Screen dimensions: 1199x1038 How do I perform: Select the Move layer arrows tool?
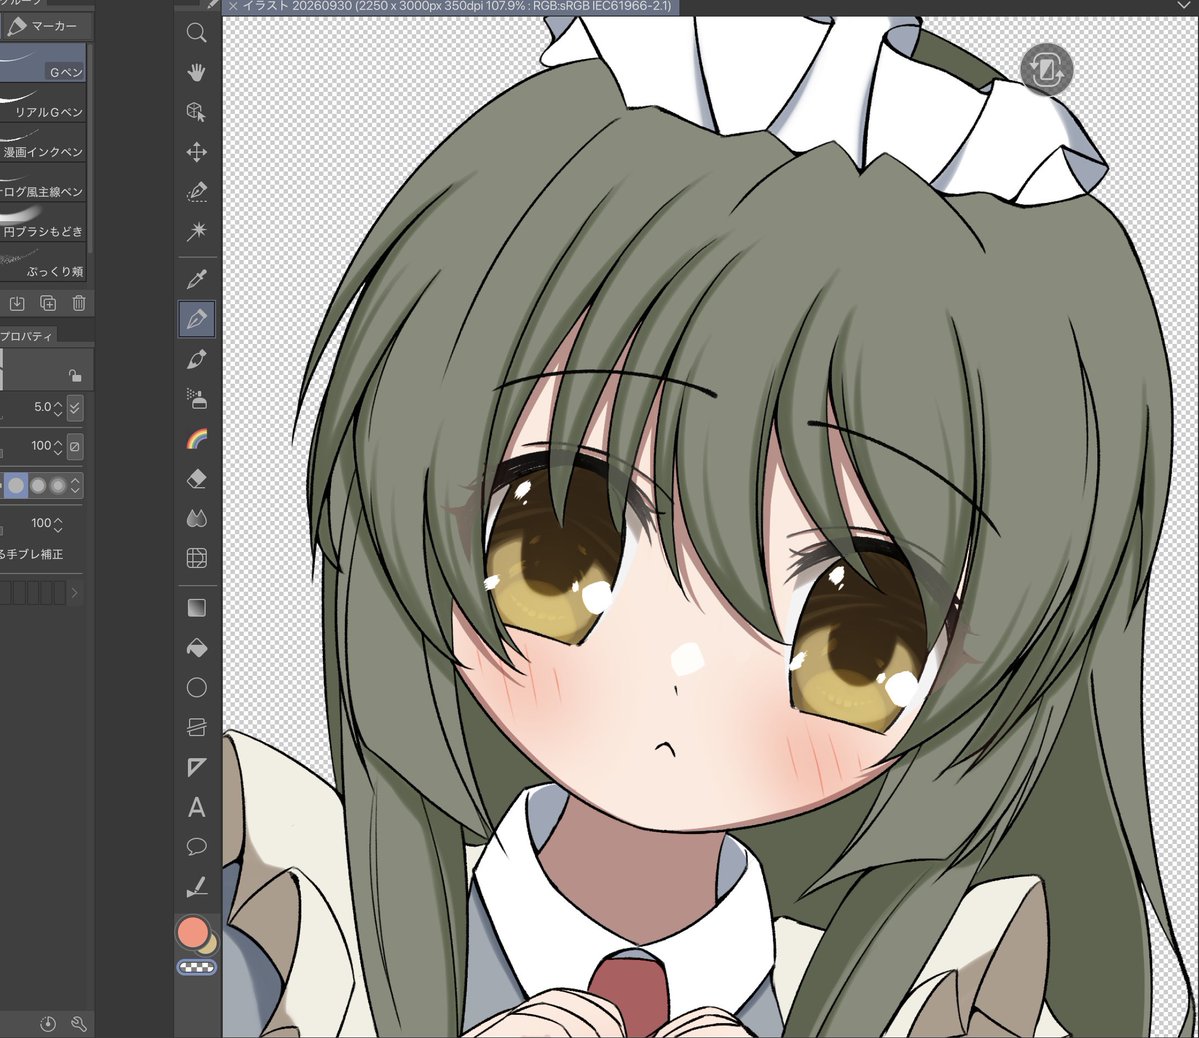[197, 151]
